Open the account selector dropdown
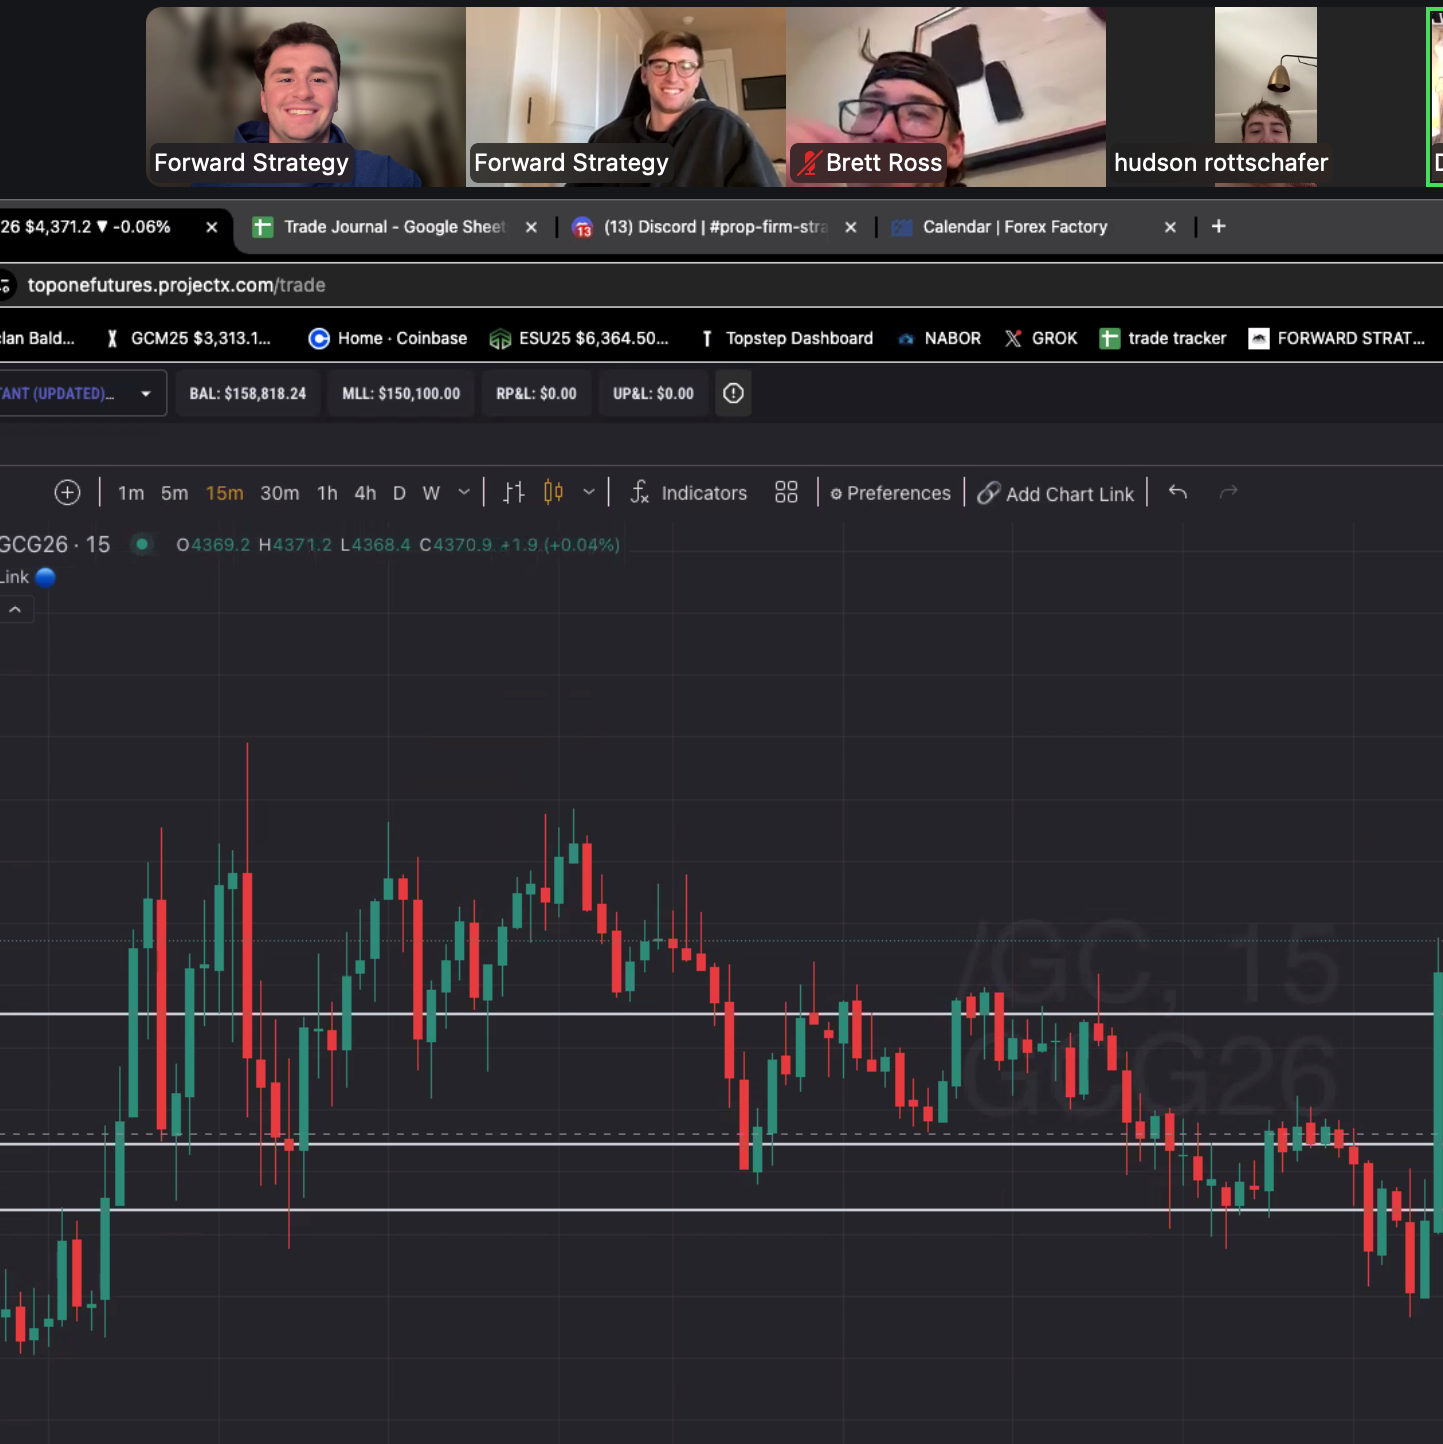Screen dimensions: 1443x1444 point(146,393)
